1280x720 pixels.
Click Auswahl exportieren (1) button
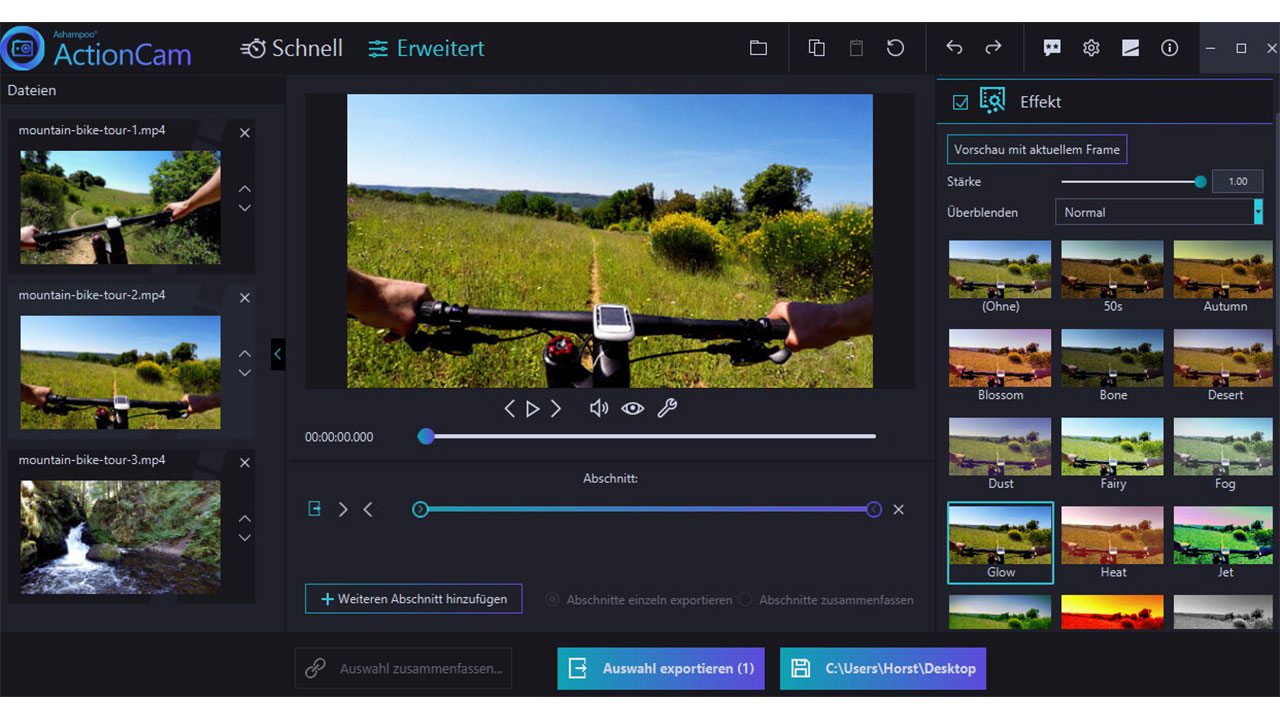(x=661, y=668)
